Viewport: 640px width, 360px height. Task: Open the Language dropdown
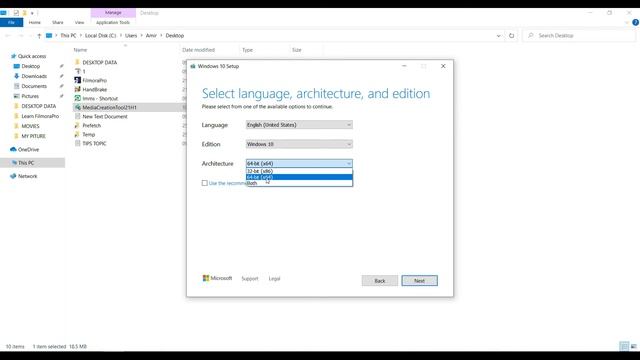pos(299,125)
